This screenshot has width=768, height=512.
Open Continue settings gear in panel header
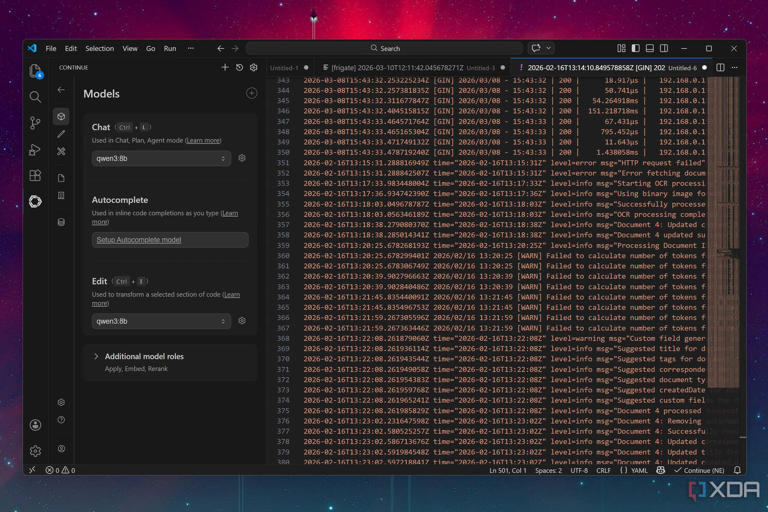254,68
